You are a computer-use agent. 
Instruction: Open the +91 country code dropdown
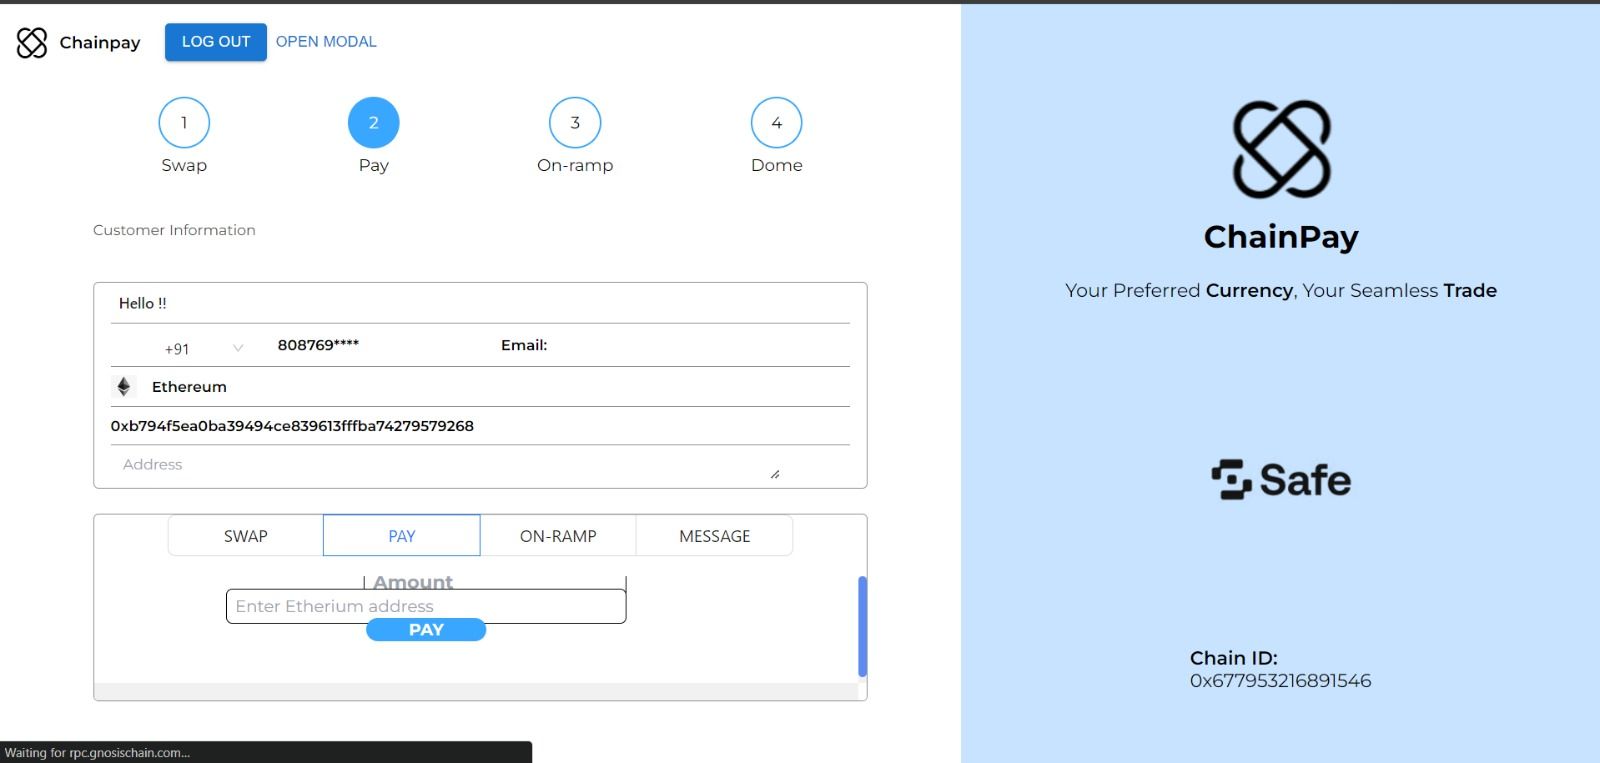(204, 348)
